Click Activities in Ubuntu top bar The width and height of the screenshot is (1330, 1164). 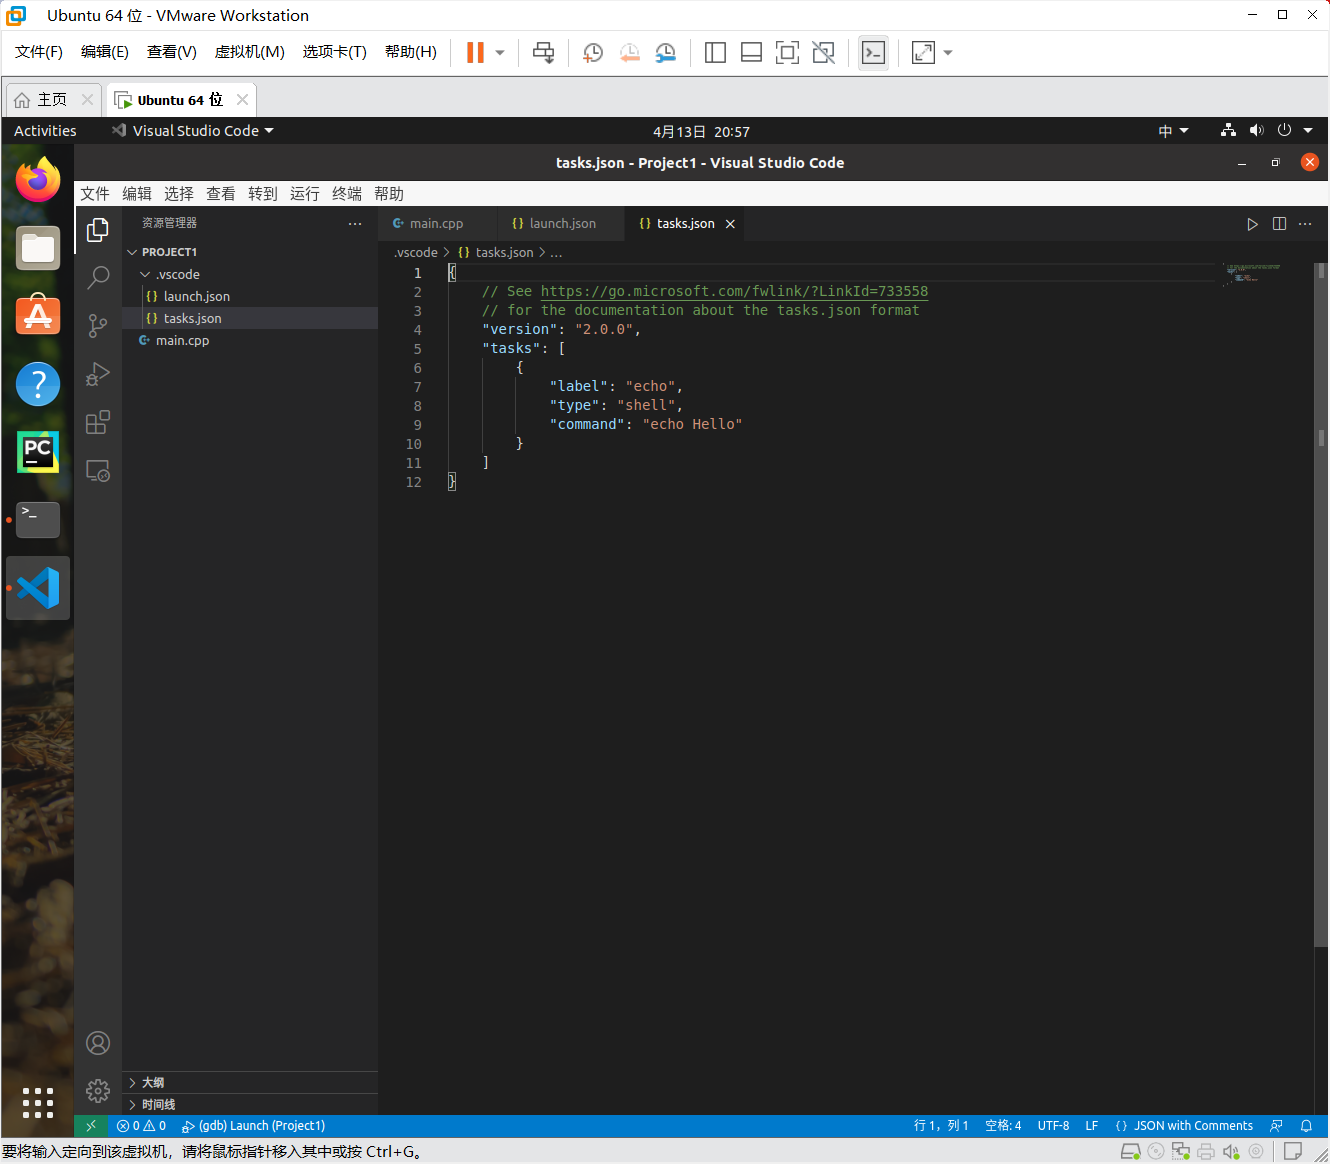pos(45,131)
